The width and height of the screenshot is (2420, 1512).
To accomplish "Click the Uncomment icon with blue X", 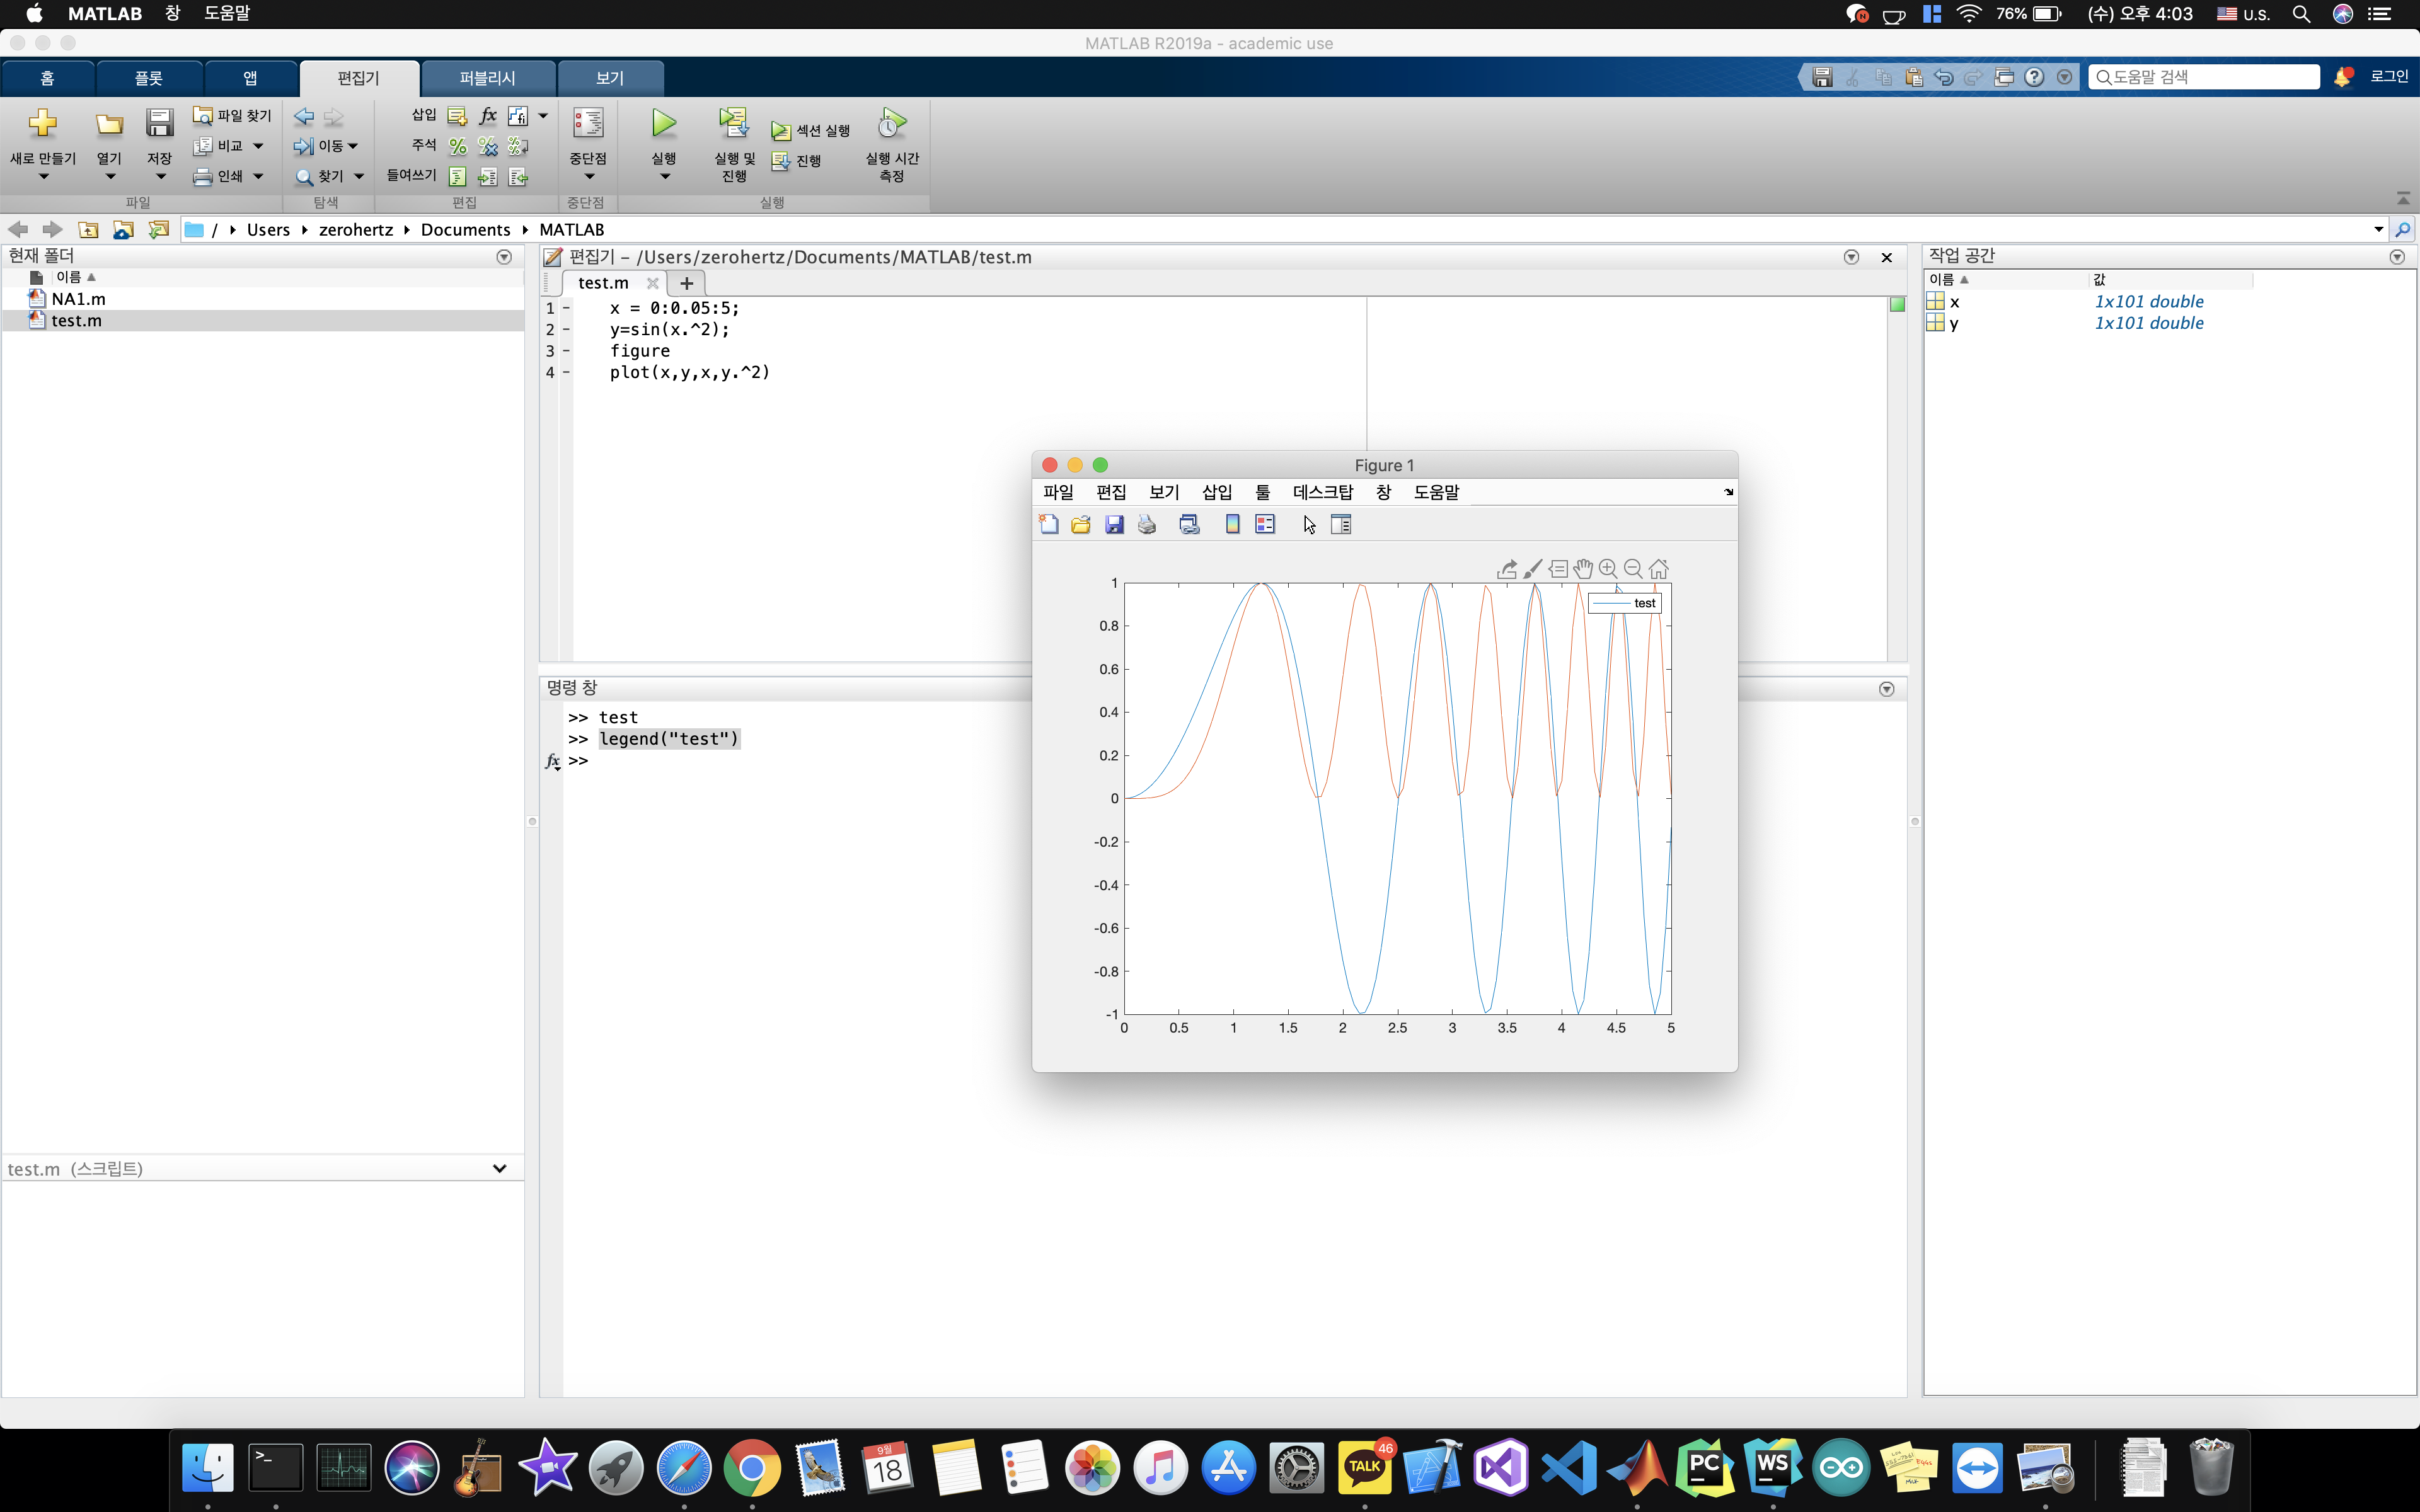I will 488,147.
